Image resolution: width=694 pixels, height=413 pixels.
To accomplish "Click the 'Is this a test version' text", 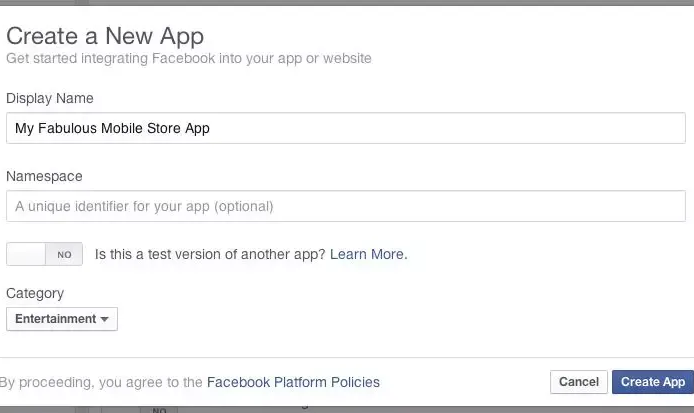I will point(210,255).
